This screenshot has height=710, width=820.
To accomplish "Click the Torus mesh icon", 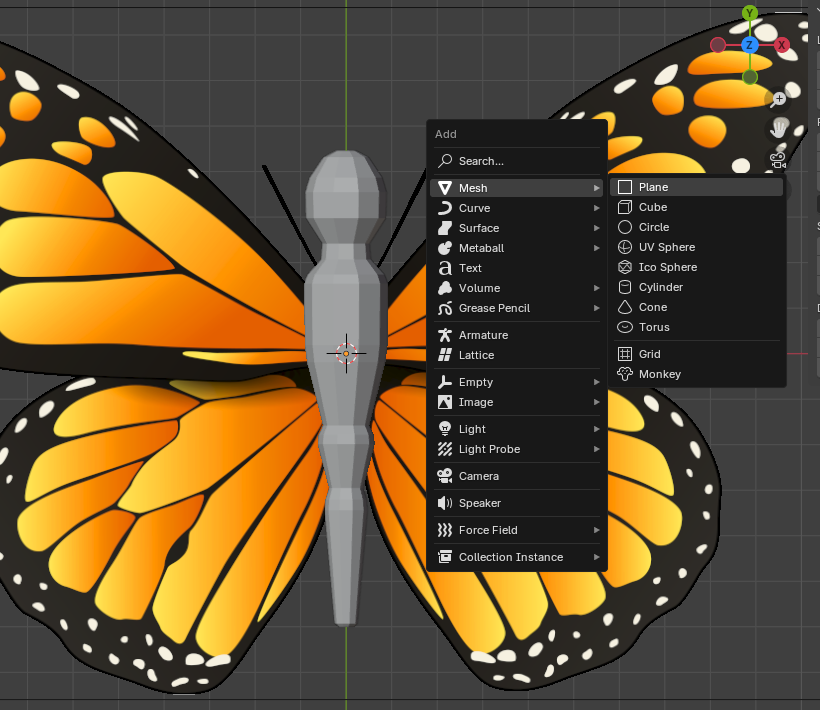I will tap(625, 327).
